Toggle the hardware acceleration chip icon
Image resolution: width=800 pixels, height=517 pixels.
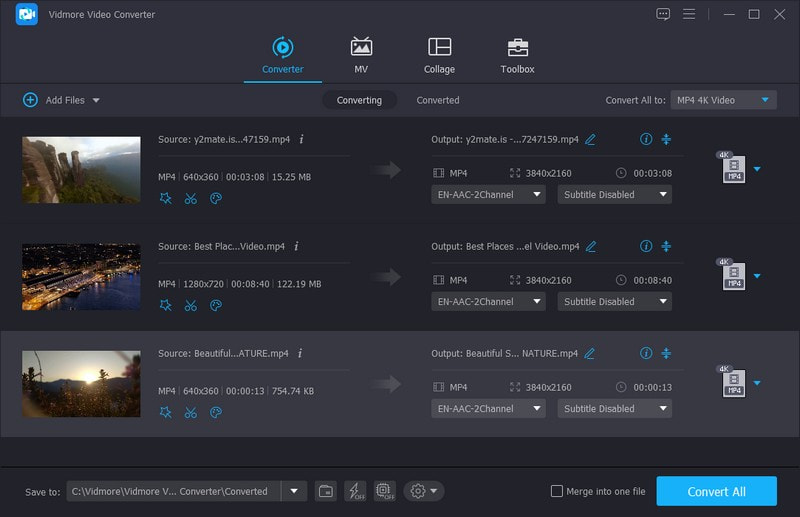coord(385,491)
